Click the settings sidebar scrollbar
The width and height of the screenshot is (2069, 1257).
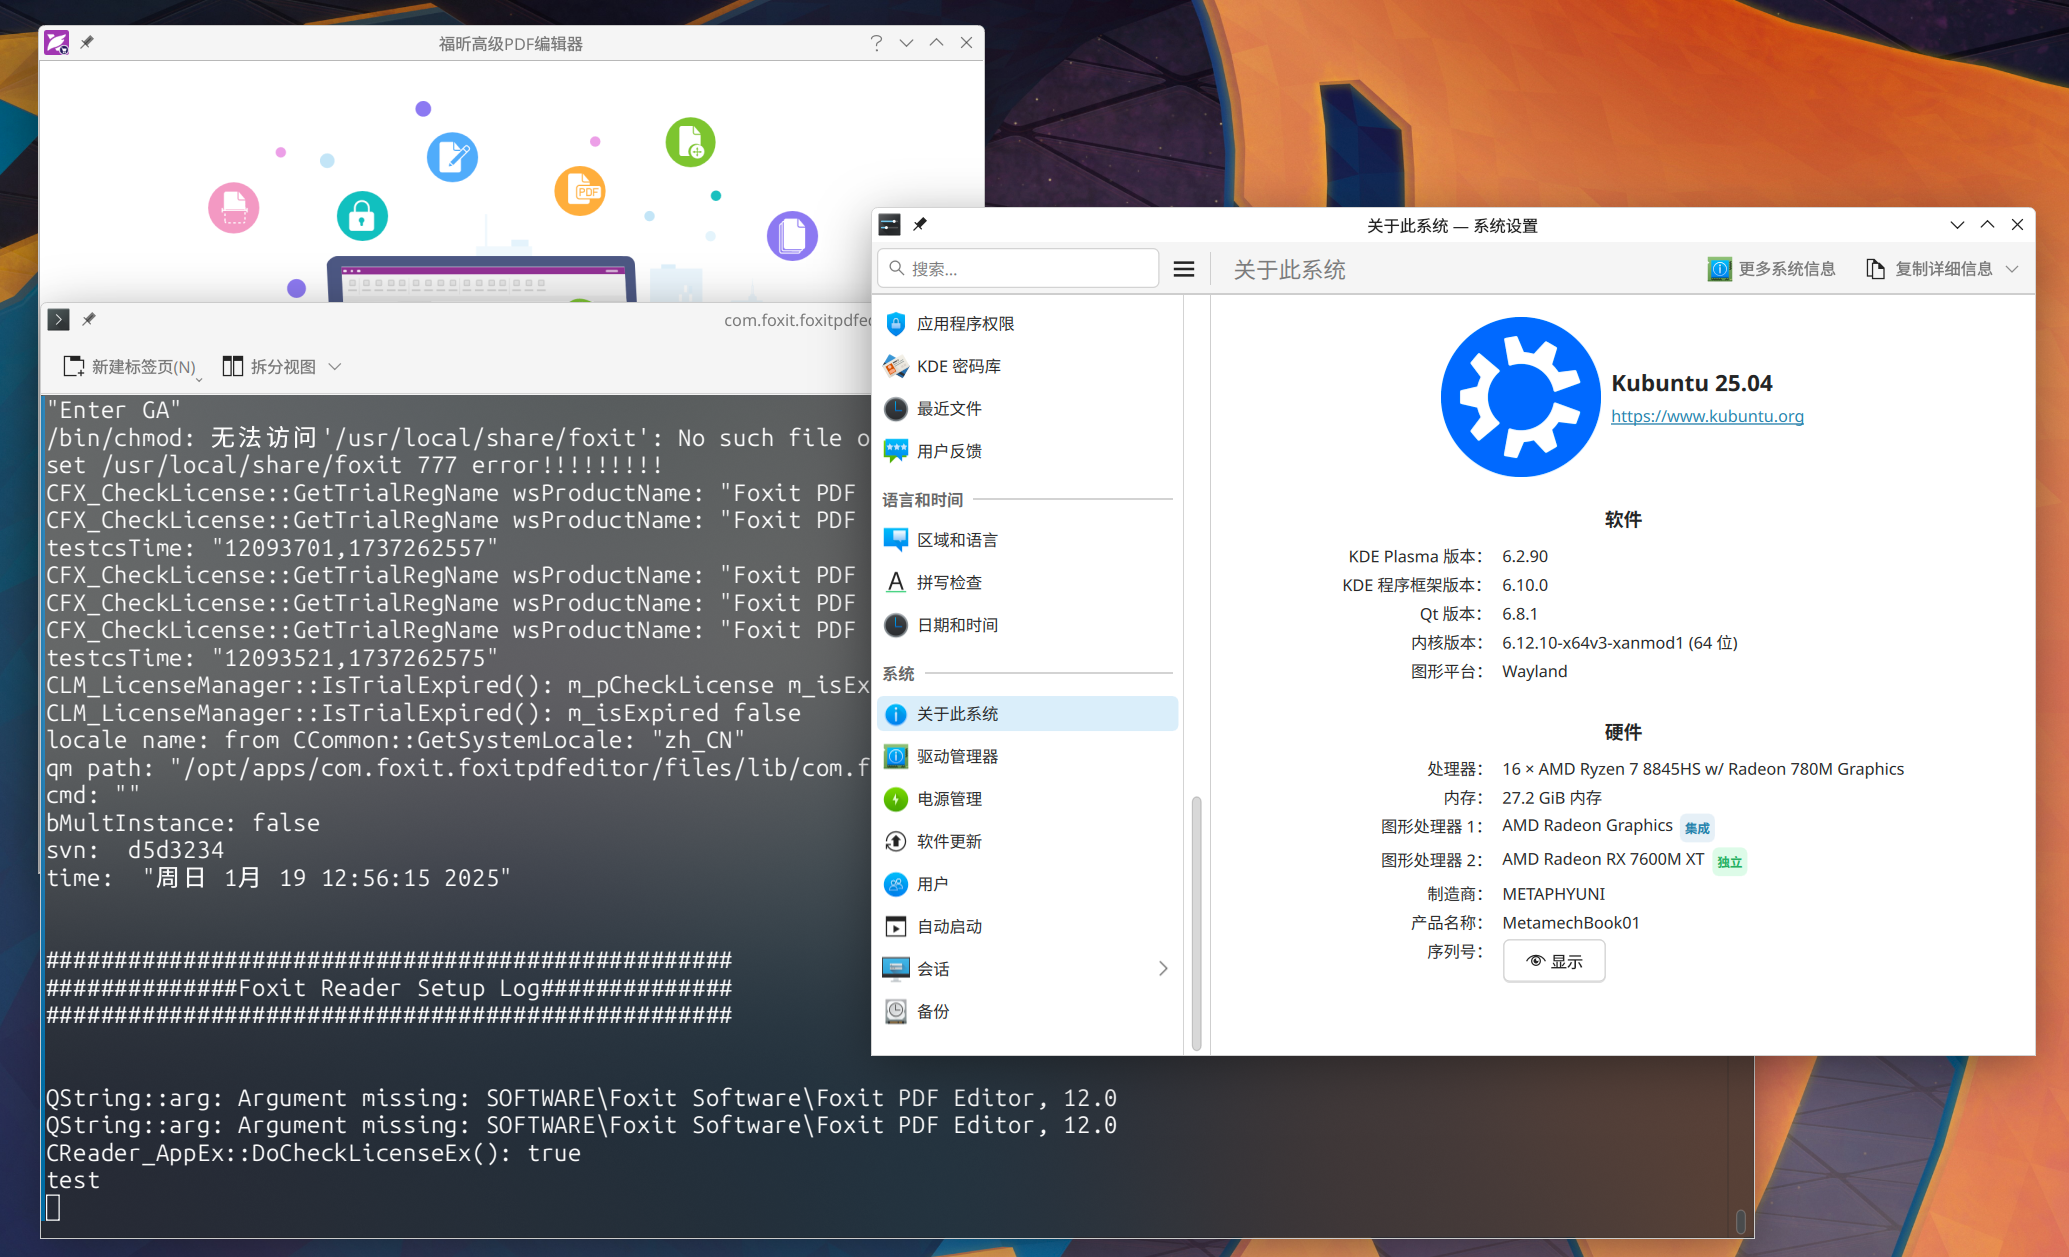tap(1196, 922)
